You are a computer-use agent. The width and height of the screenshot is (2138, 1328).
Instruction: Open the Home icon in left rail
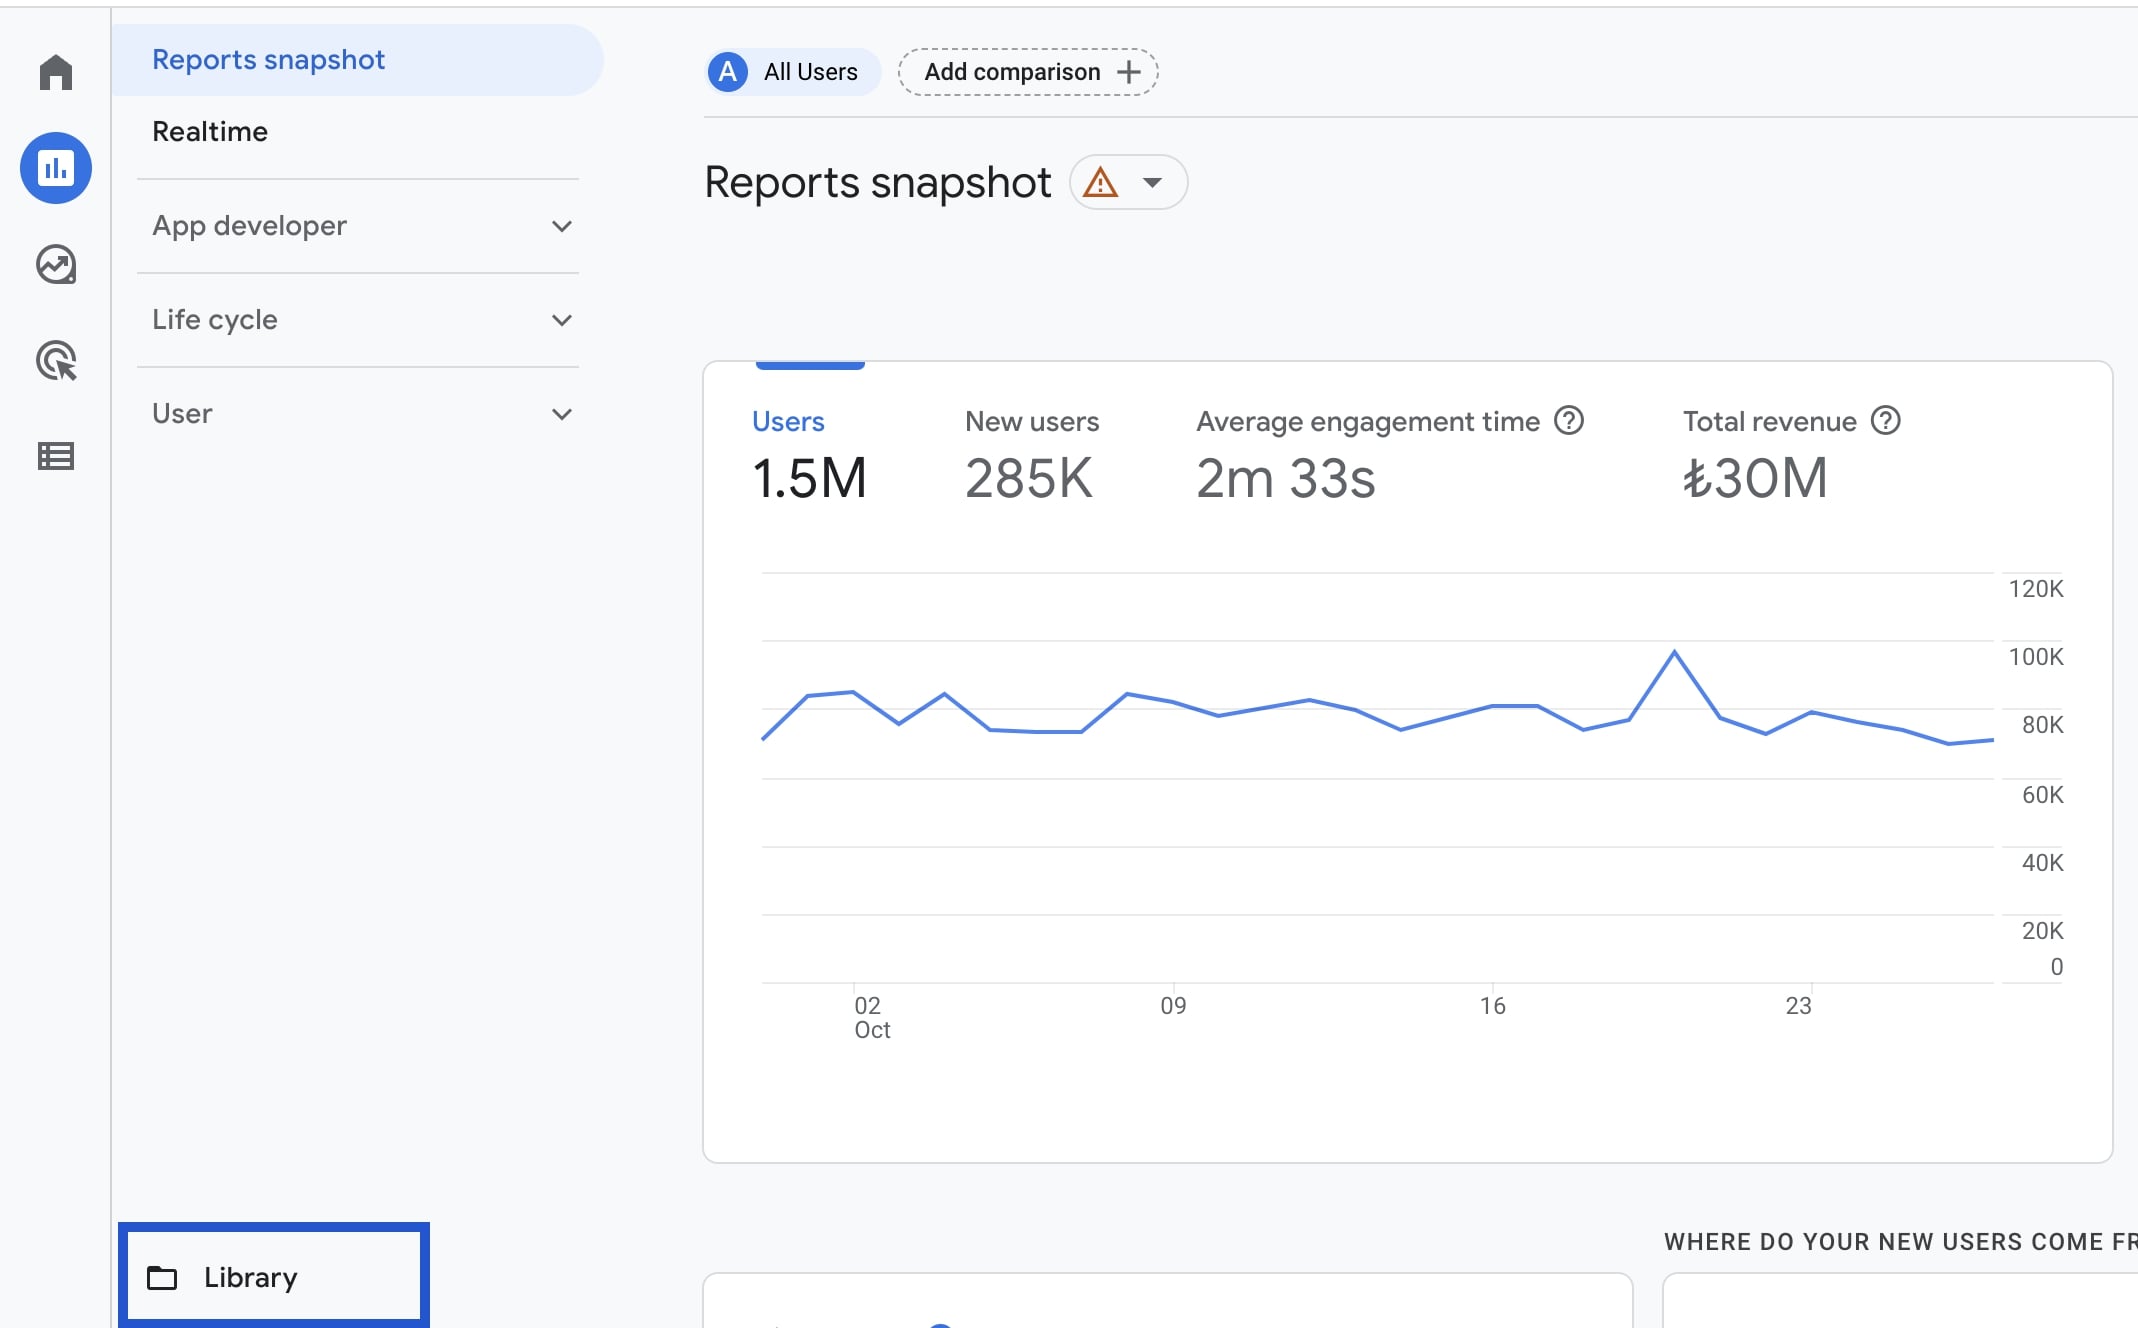point(56,72)
